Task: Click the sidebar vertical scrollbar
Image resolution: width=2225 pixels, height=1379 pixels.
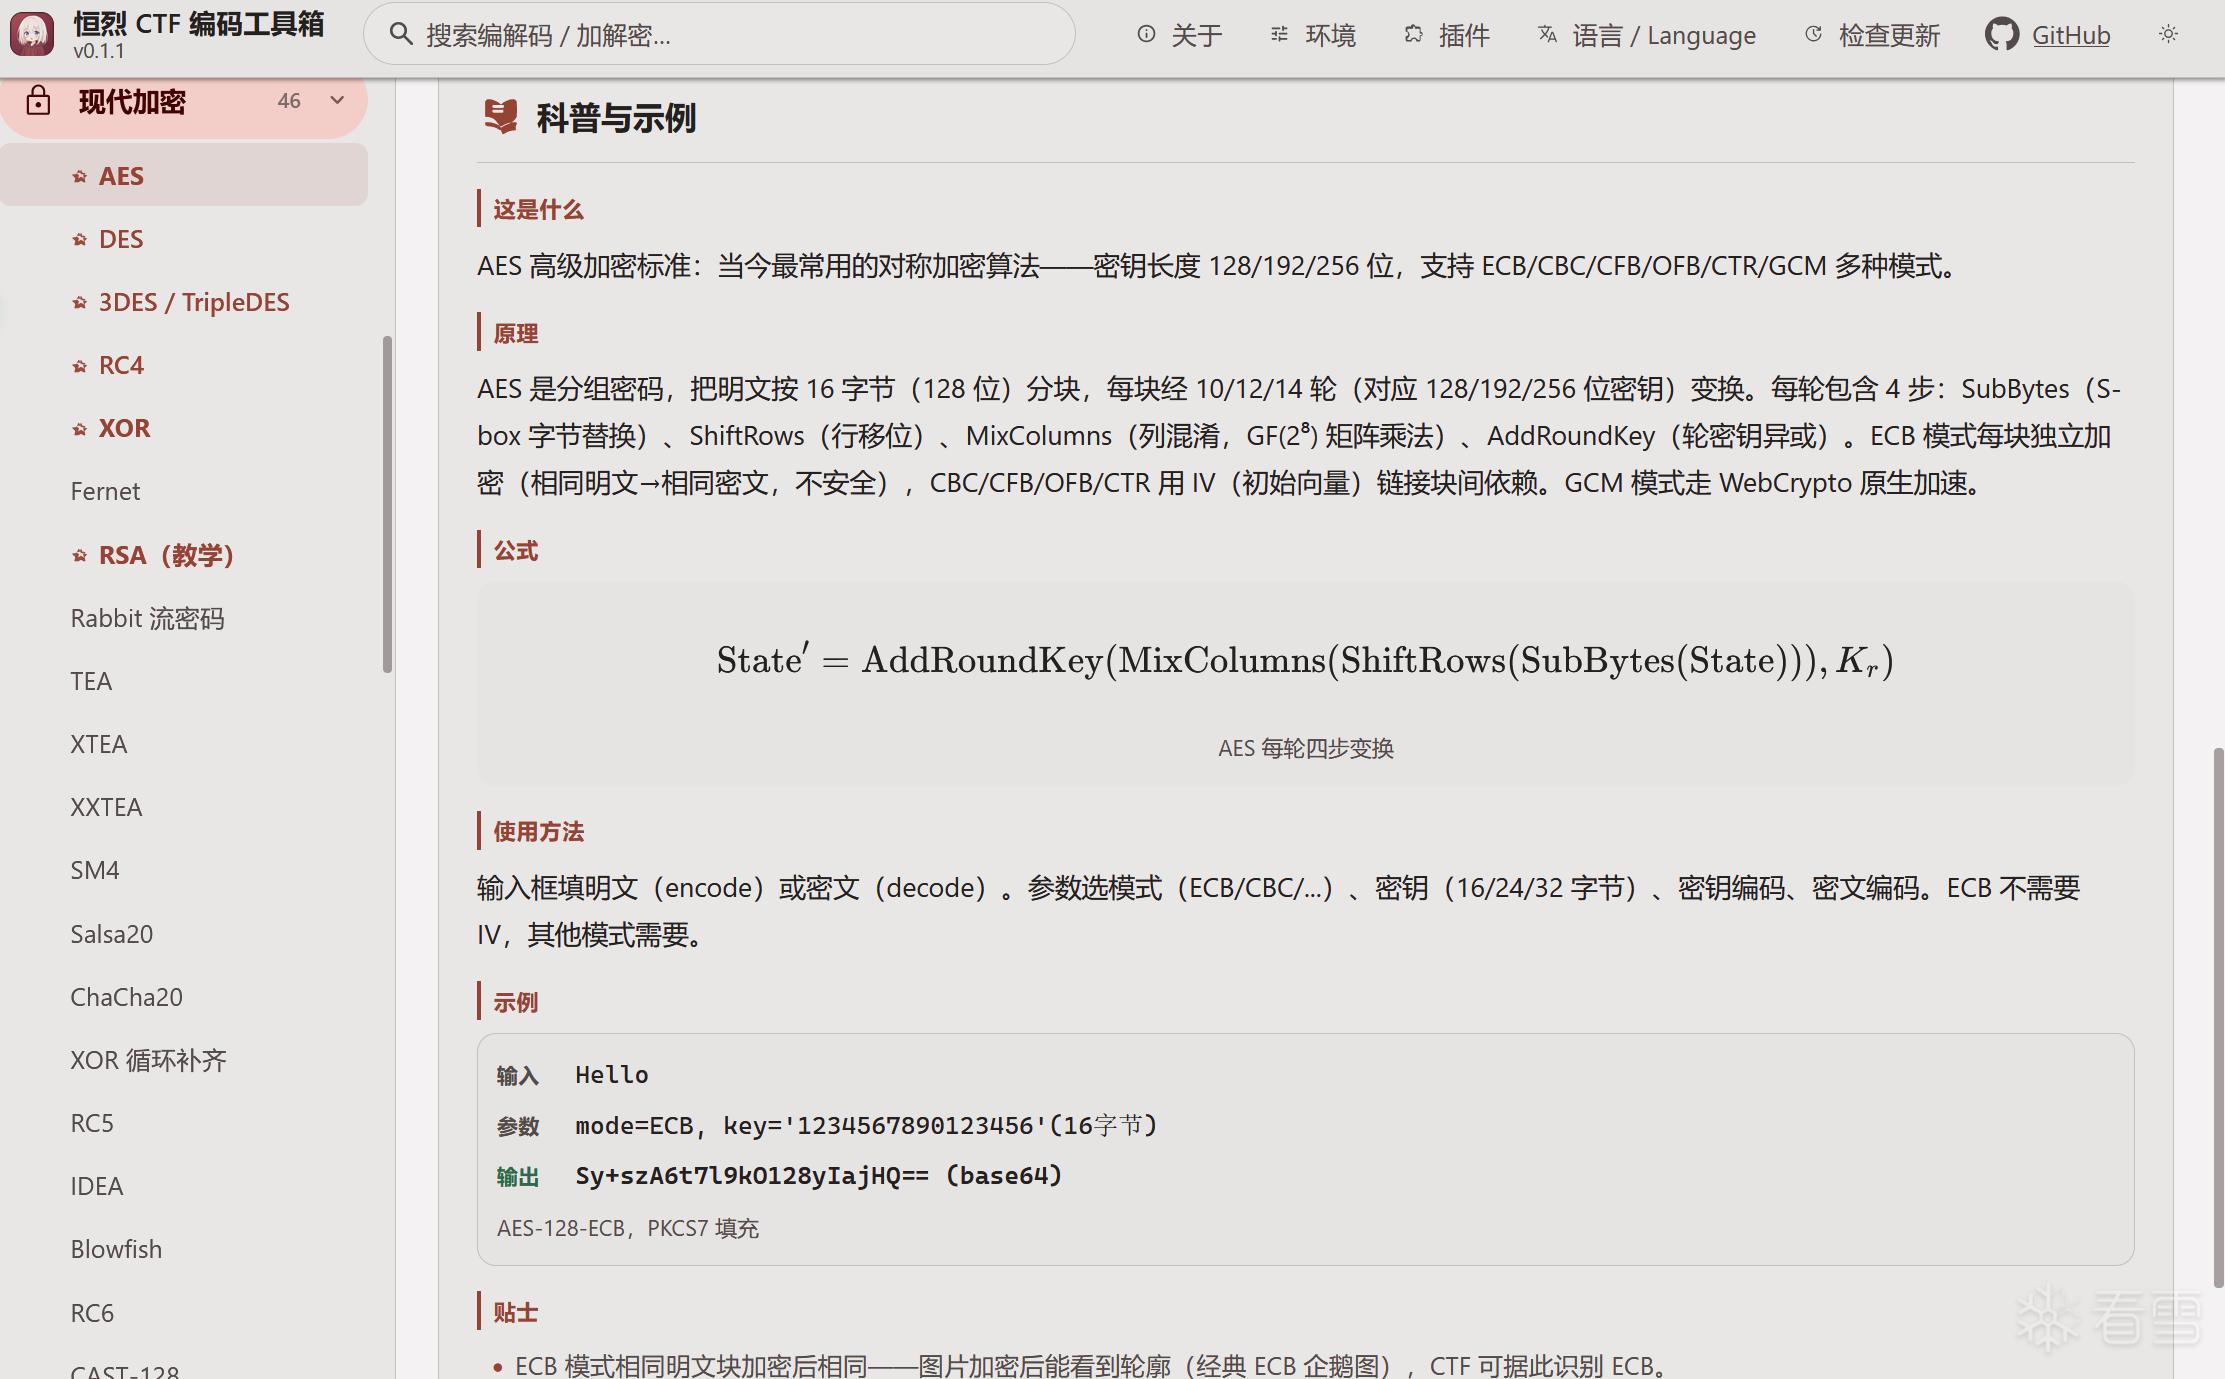Action: [387, 504]
